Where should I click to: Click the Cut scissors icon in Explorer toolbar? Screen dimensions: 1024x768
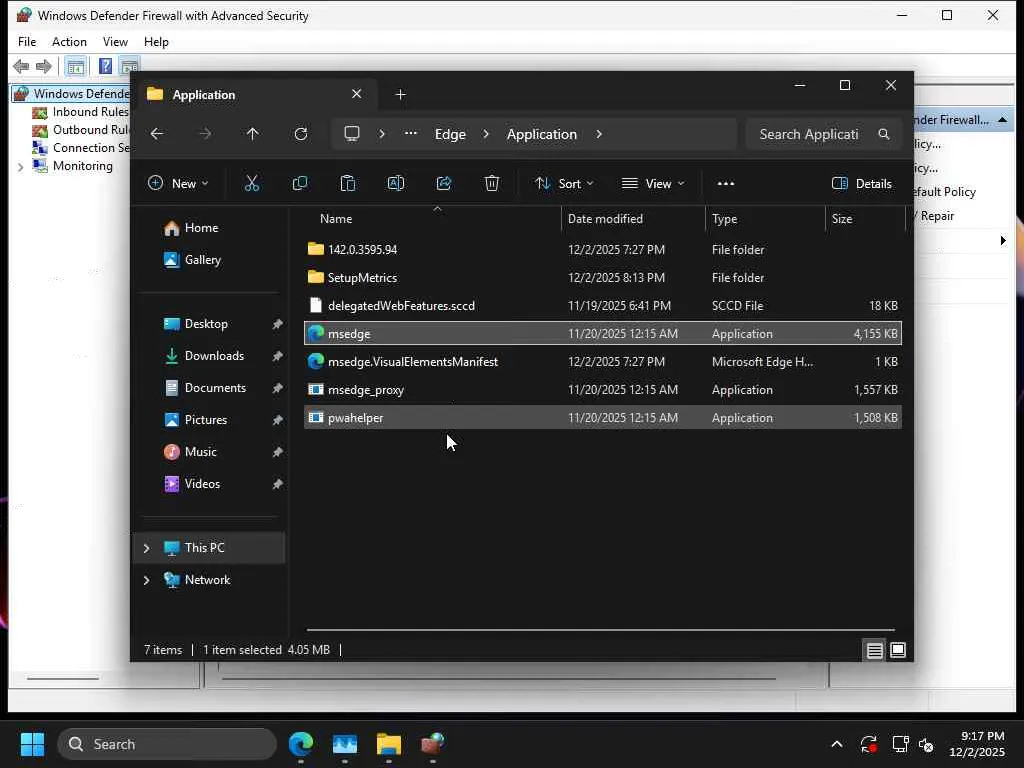click(251, 184)
